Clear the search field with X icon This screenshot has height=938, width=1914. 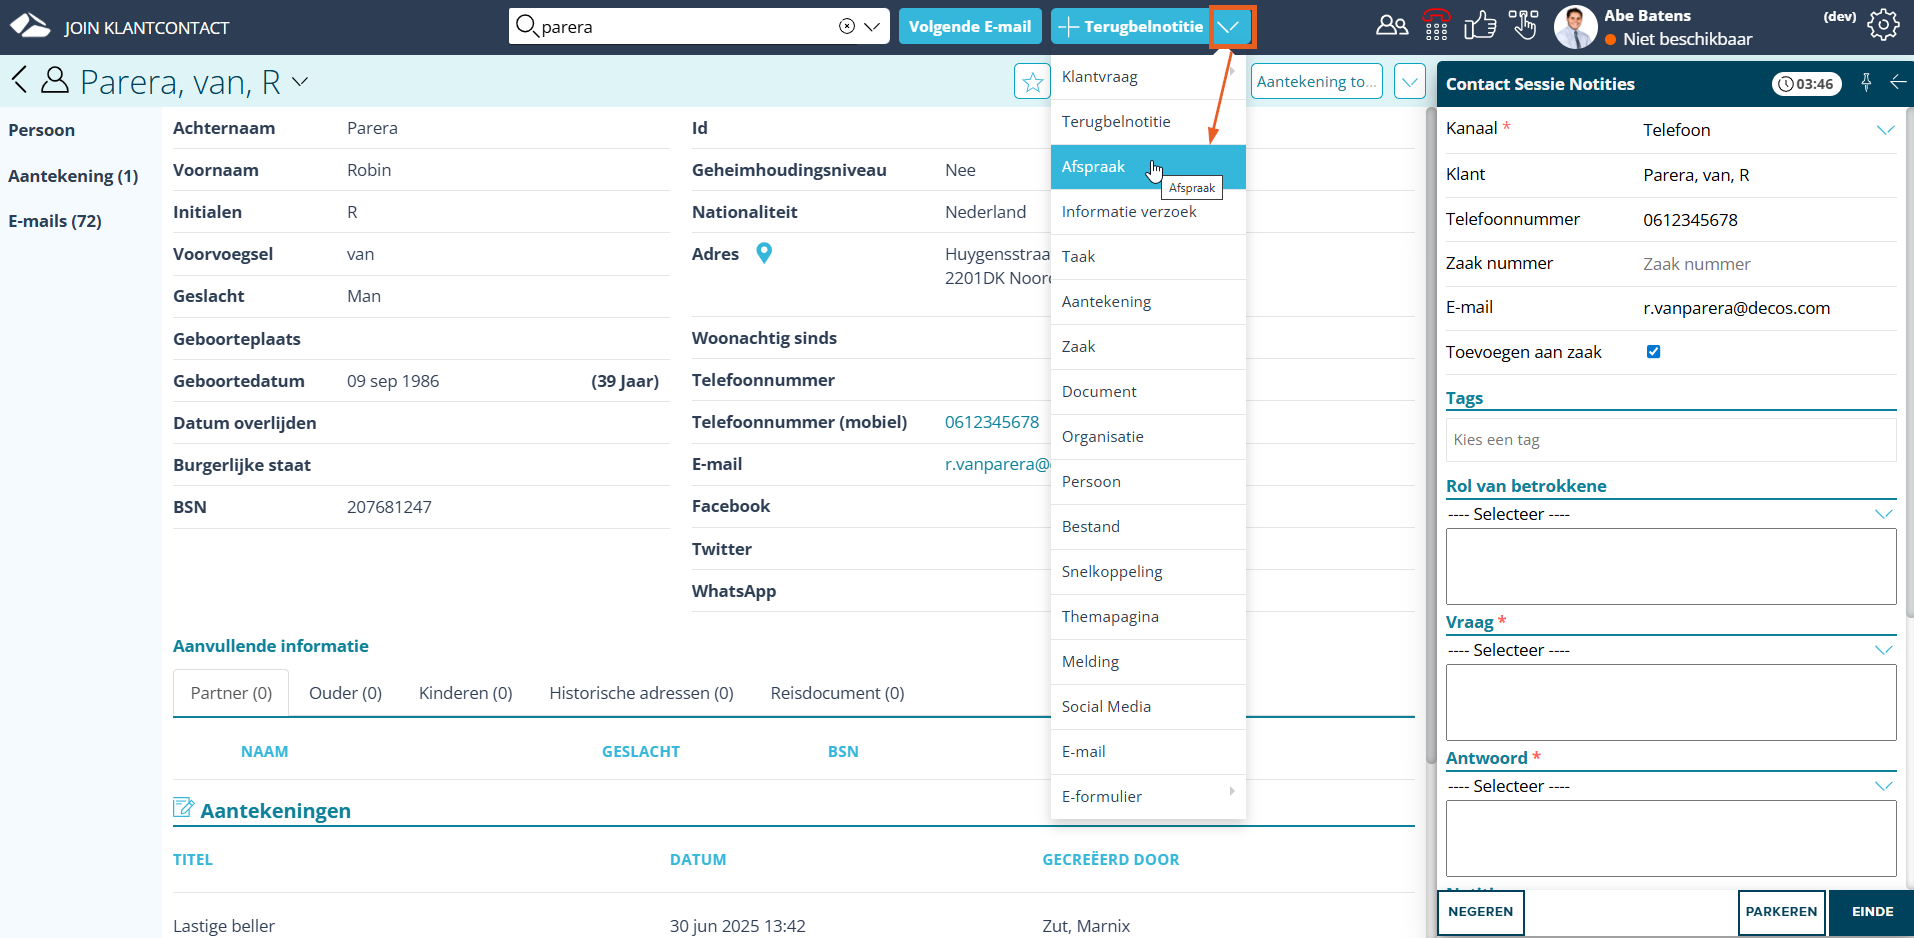point(847,27)
